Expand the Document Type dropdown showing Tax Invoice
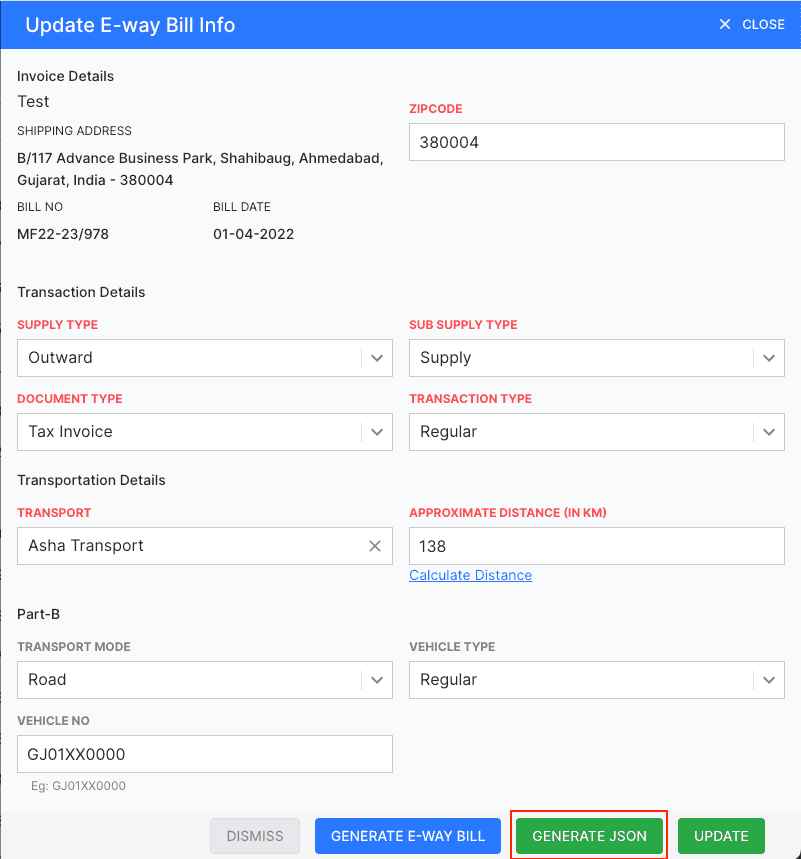The width and height of the screenshot is (801, 859). click(377, 432)
